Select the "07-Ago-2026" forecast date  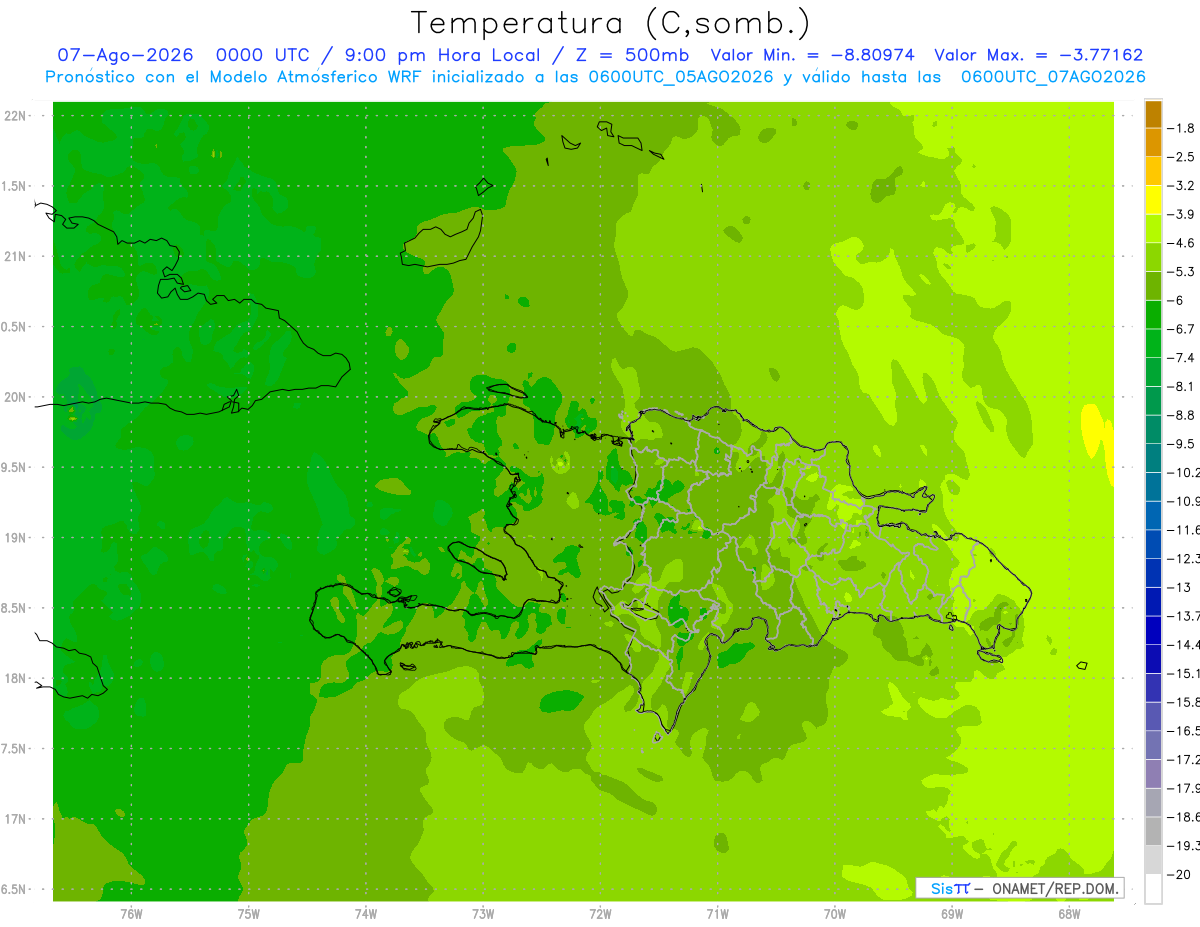tap(125, 55)
